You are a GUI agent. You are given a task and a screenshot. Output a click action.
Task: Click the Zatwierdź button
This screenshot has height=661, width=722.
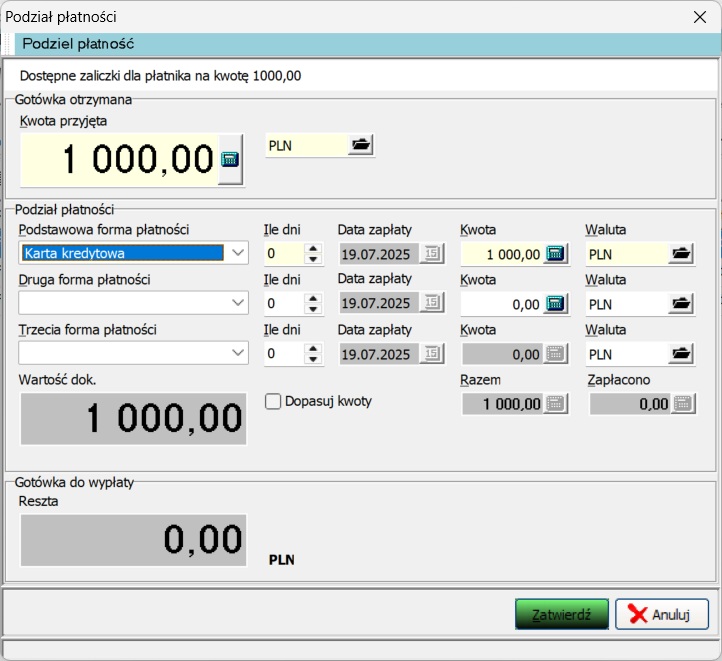[561, 615]
